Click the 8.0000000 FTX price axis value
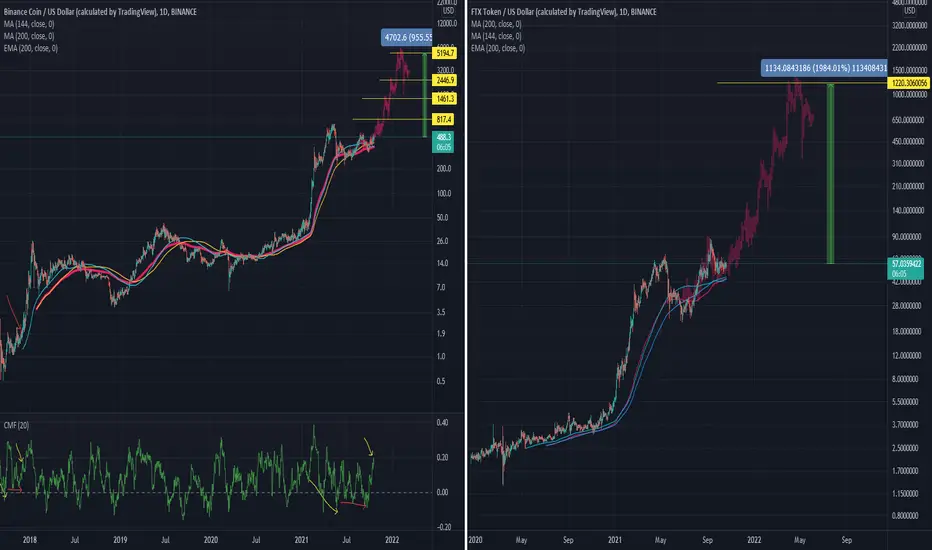Image resolution: width=932 pixels, height=550 pixels. coord(906,379)
